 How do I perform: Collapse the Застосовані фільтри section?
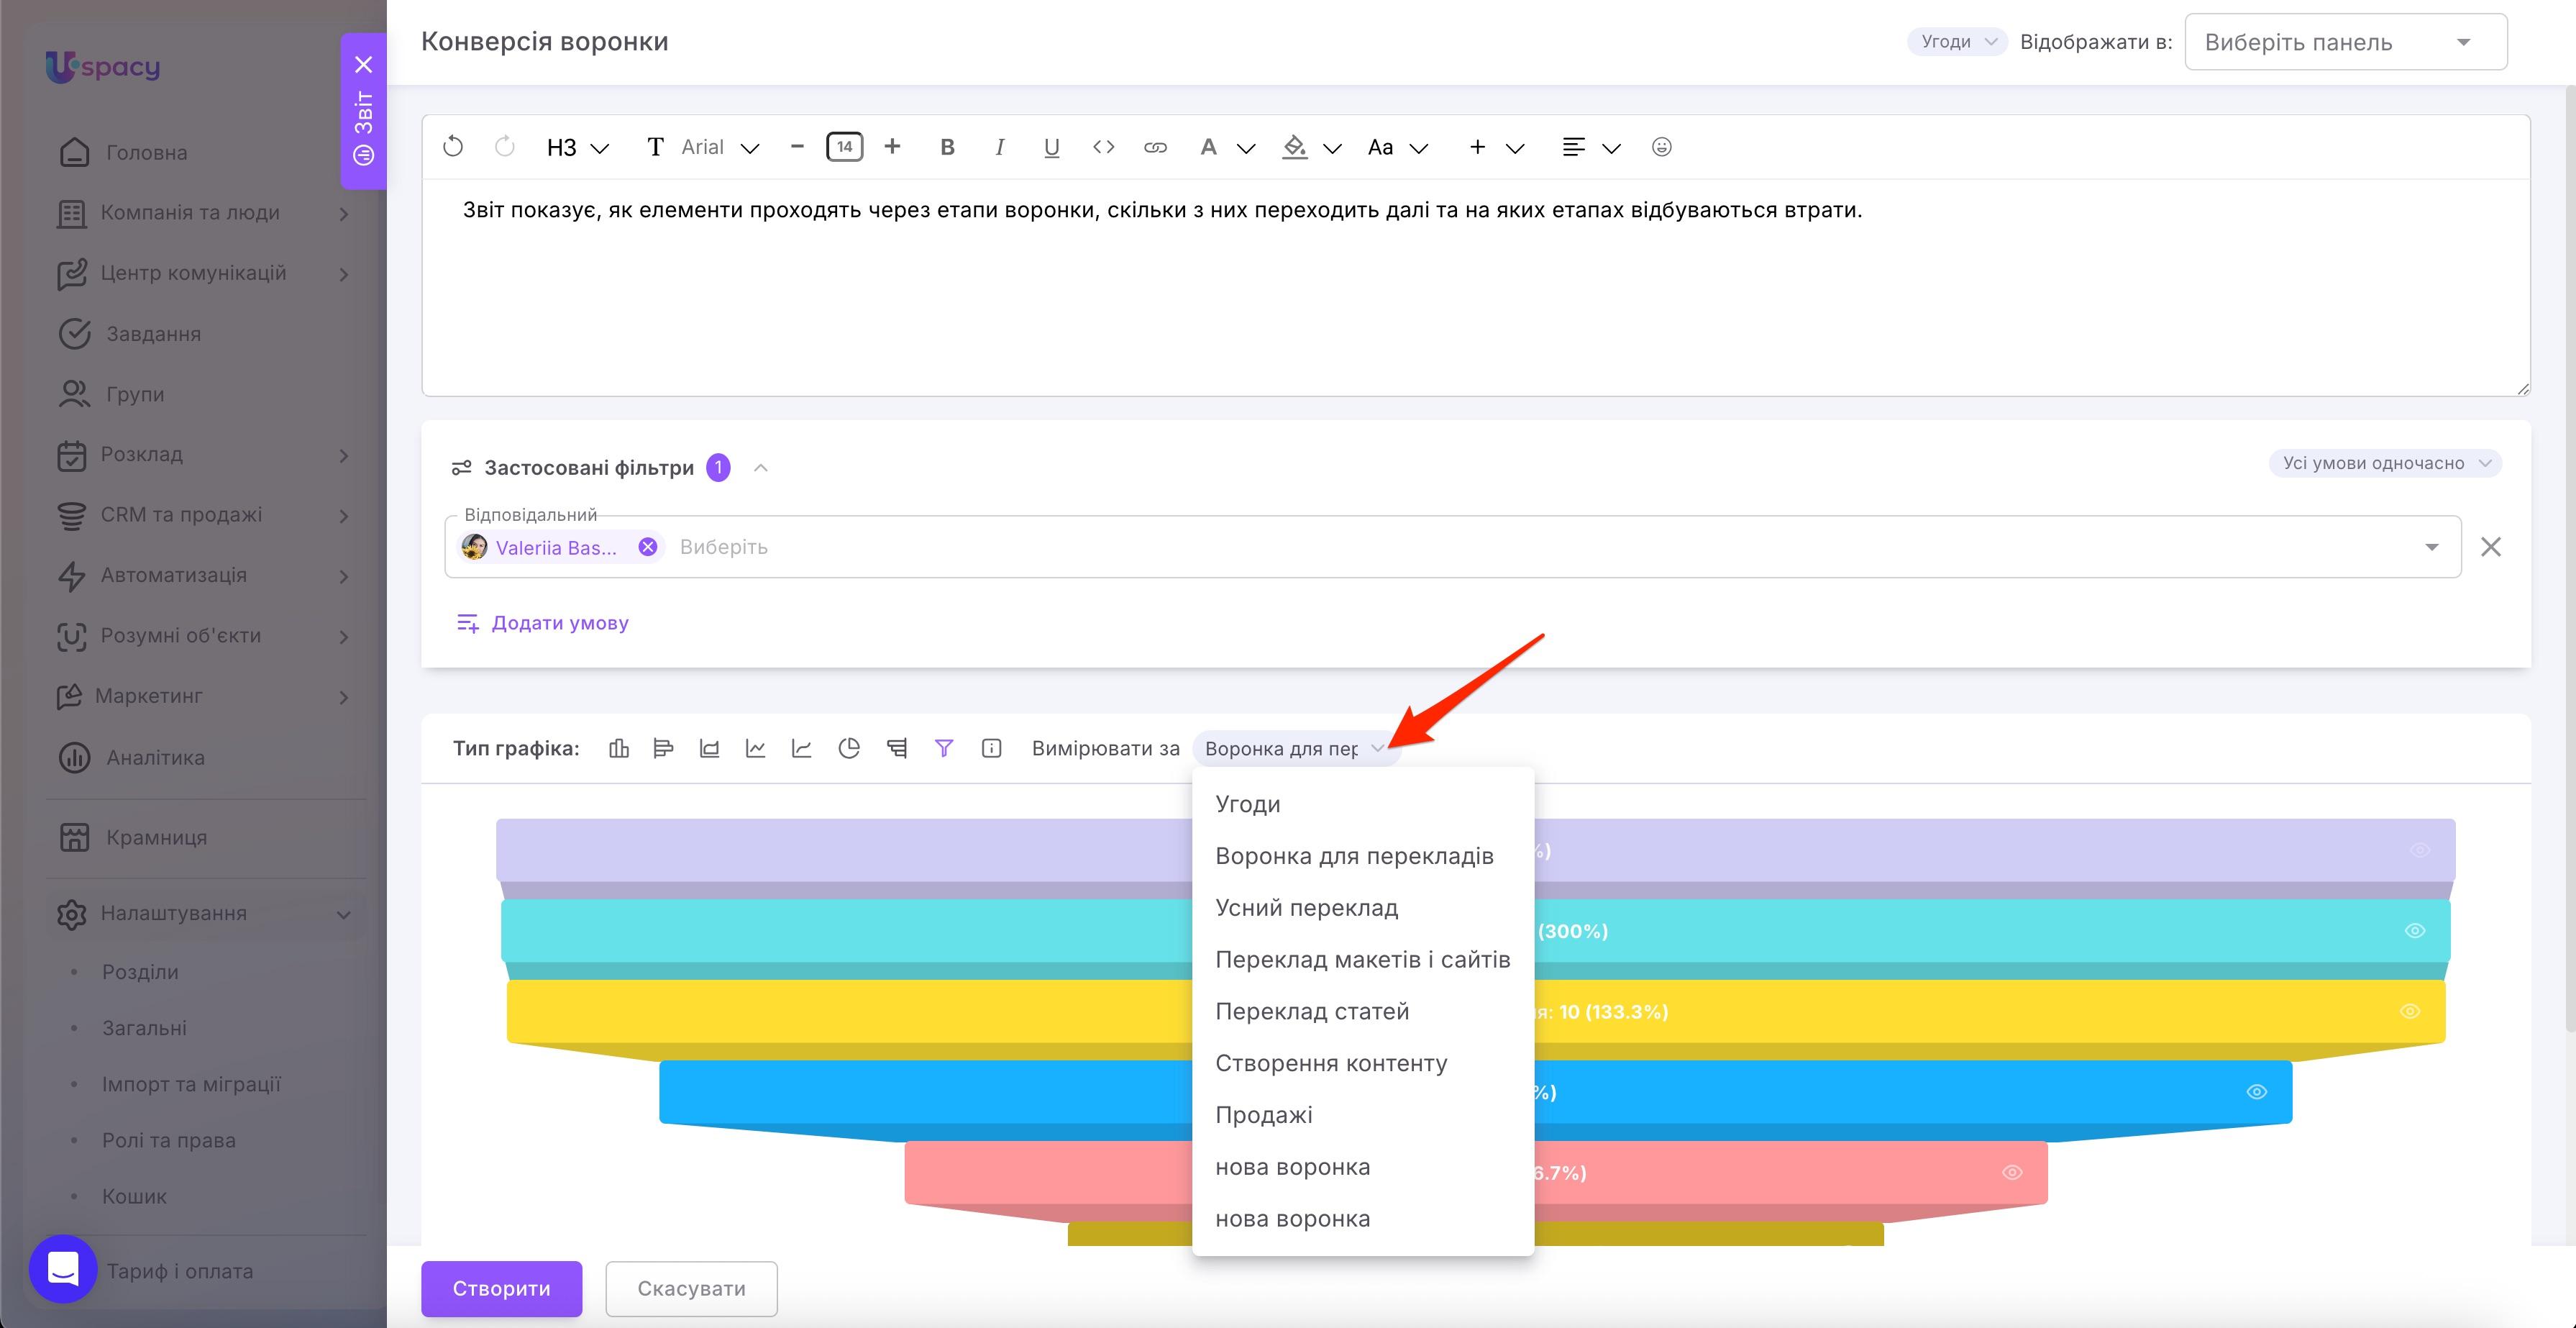760,467
